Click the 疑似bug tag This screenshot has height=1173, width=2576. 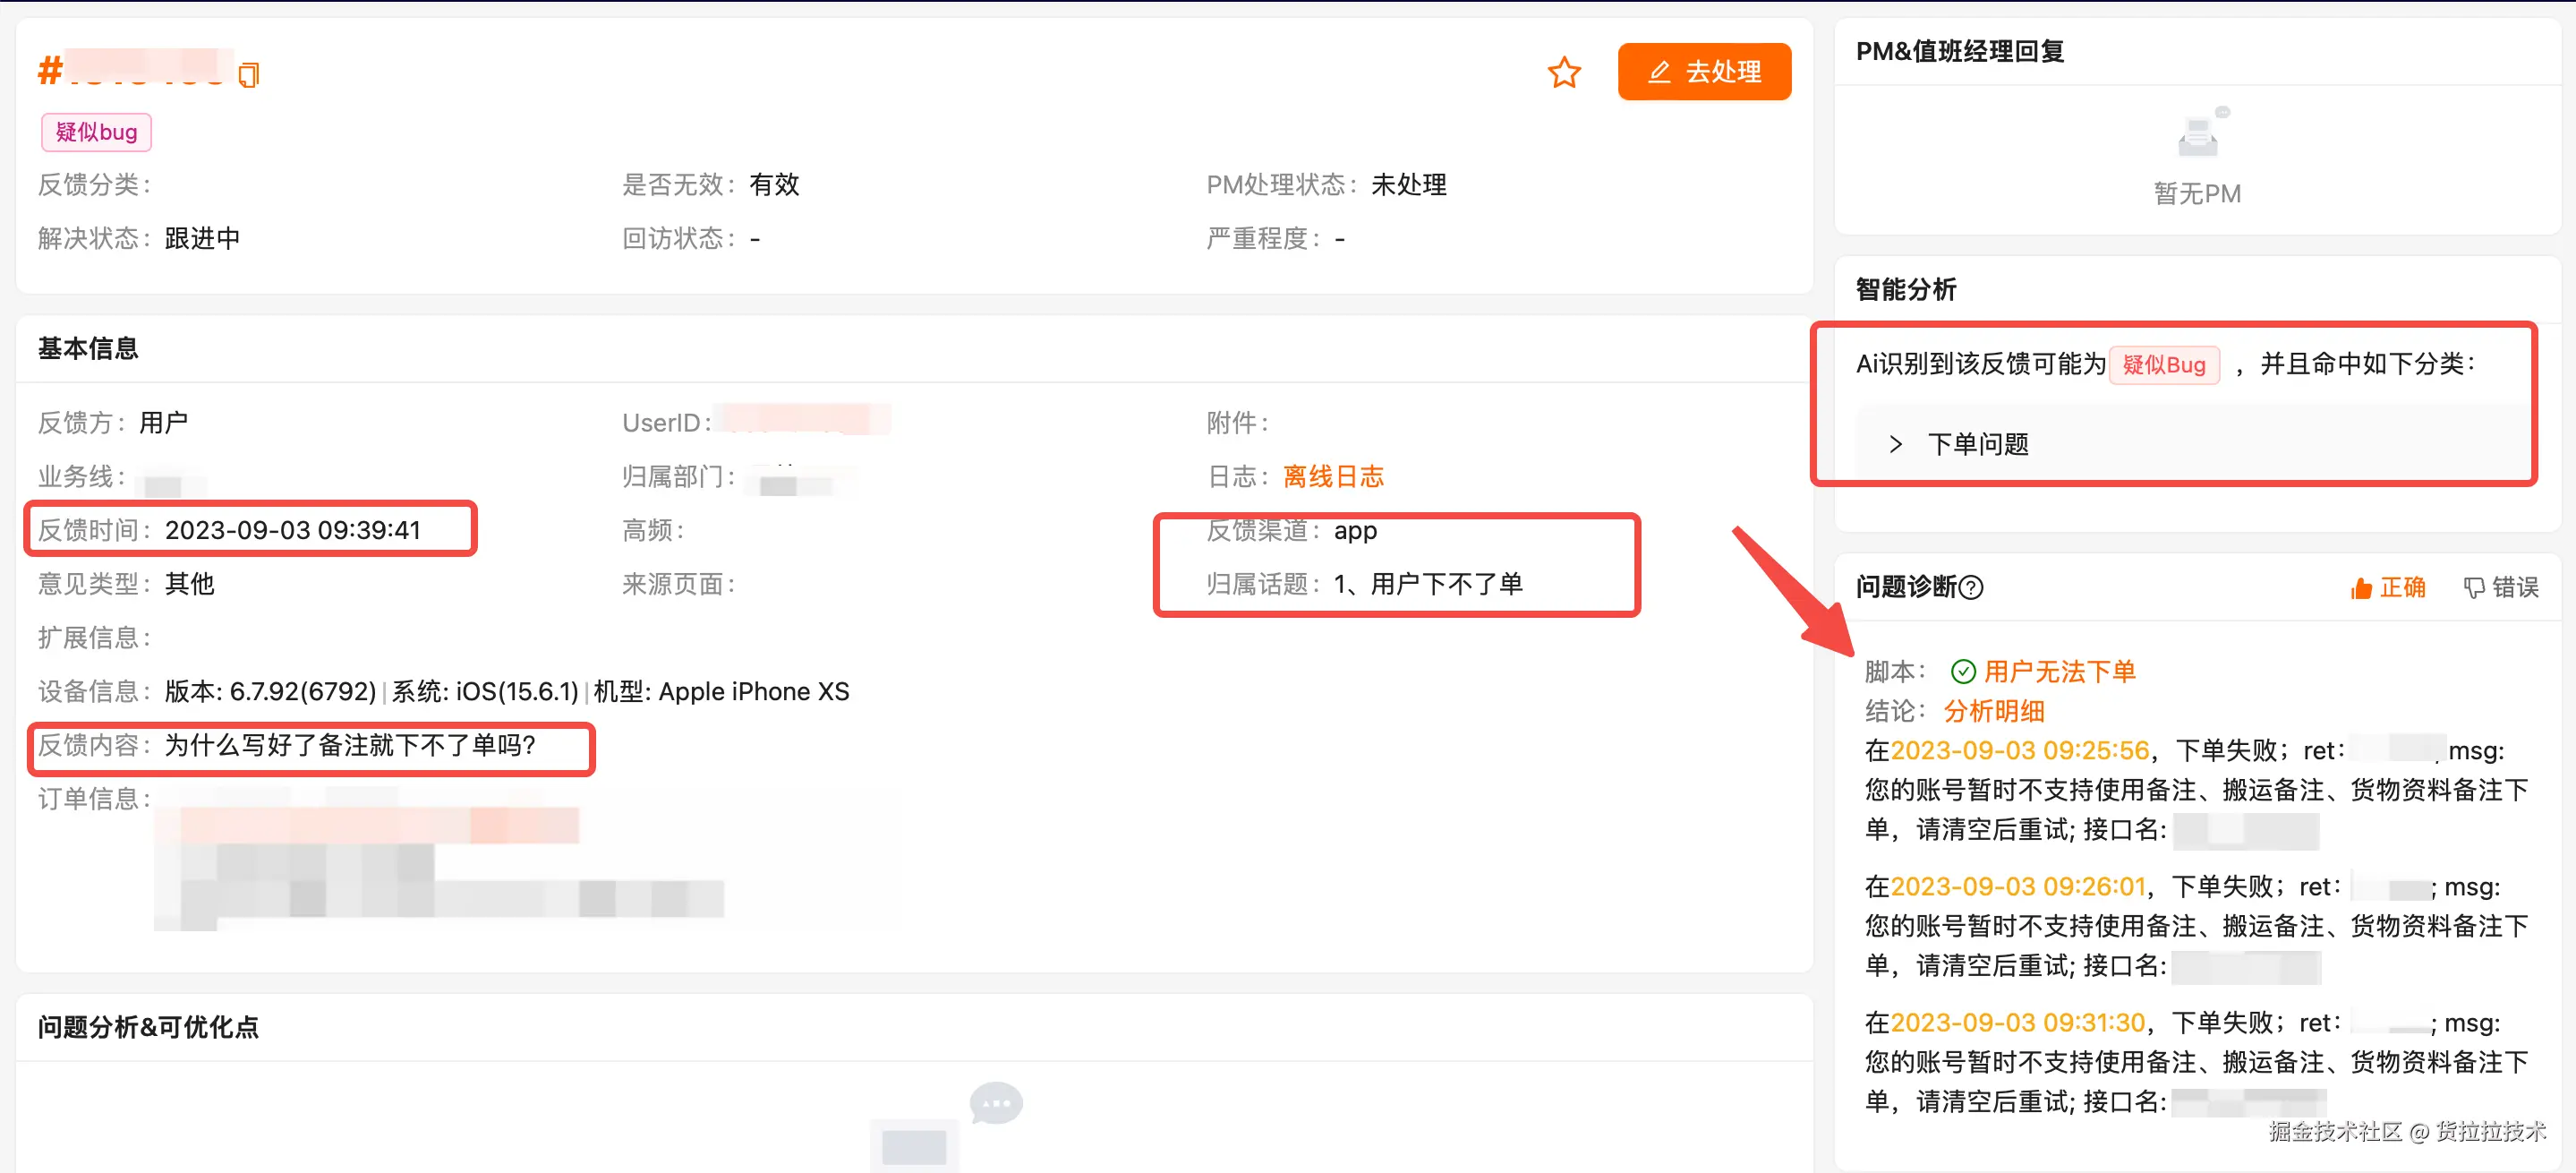96,132
